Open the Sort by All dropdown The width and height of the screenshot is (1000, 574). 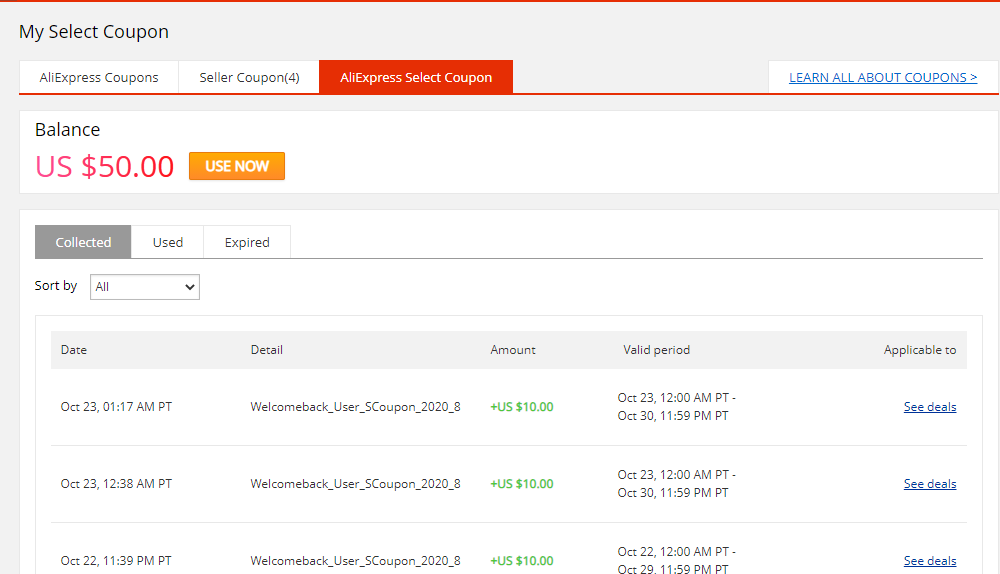145,287
